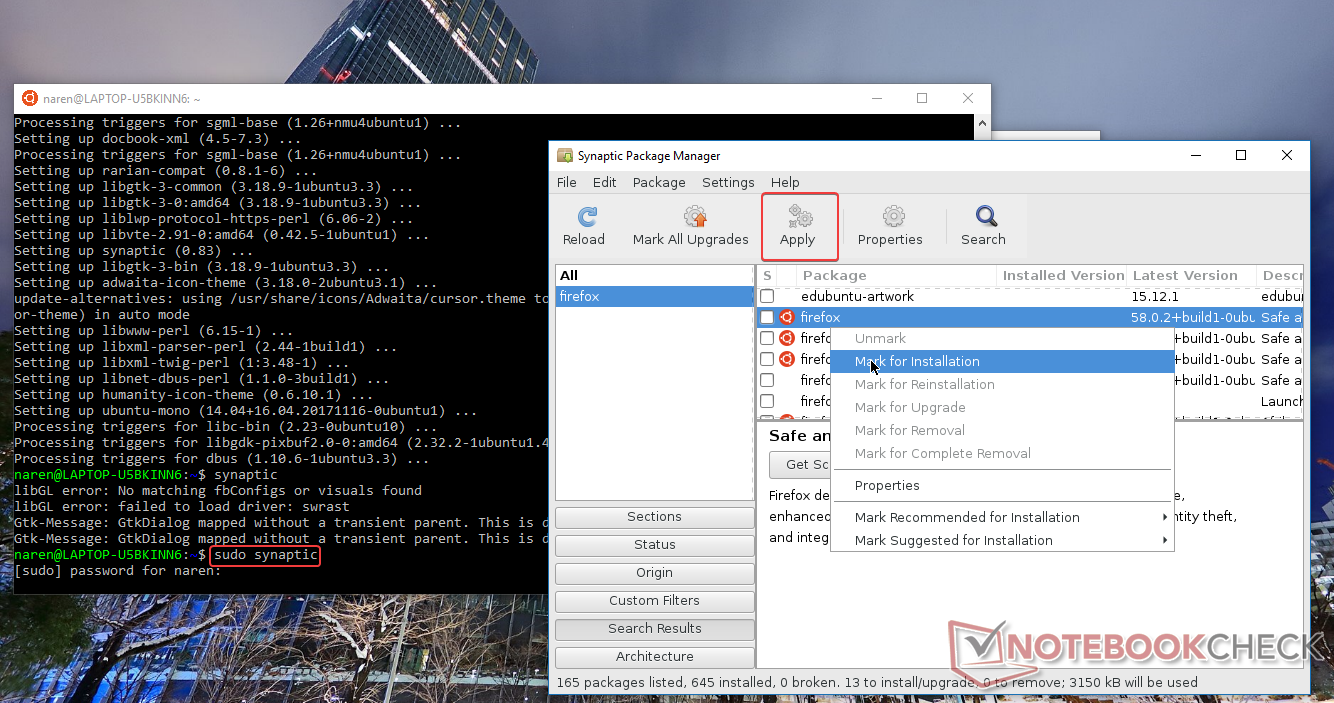The width and height of the screenshot is (1334, 703).
Task: Open the File menu in Synaptic
Action: [x=567, y=182]
